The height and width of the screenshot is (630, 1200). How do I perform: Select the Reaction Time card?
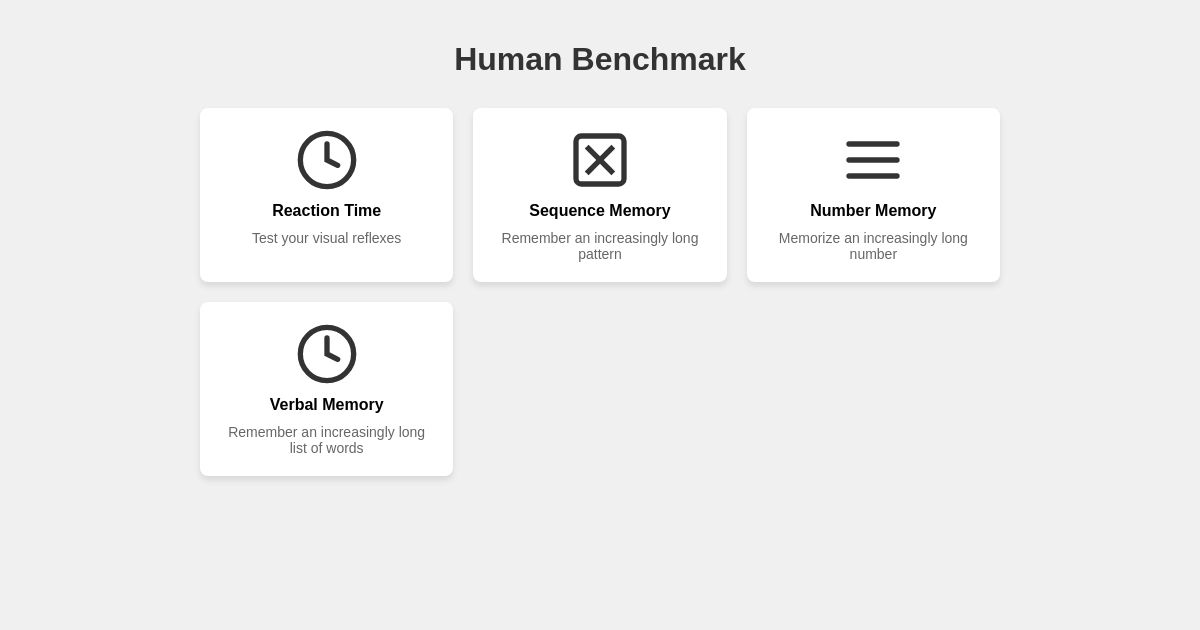coord(327,195)
